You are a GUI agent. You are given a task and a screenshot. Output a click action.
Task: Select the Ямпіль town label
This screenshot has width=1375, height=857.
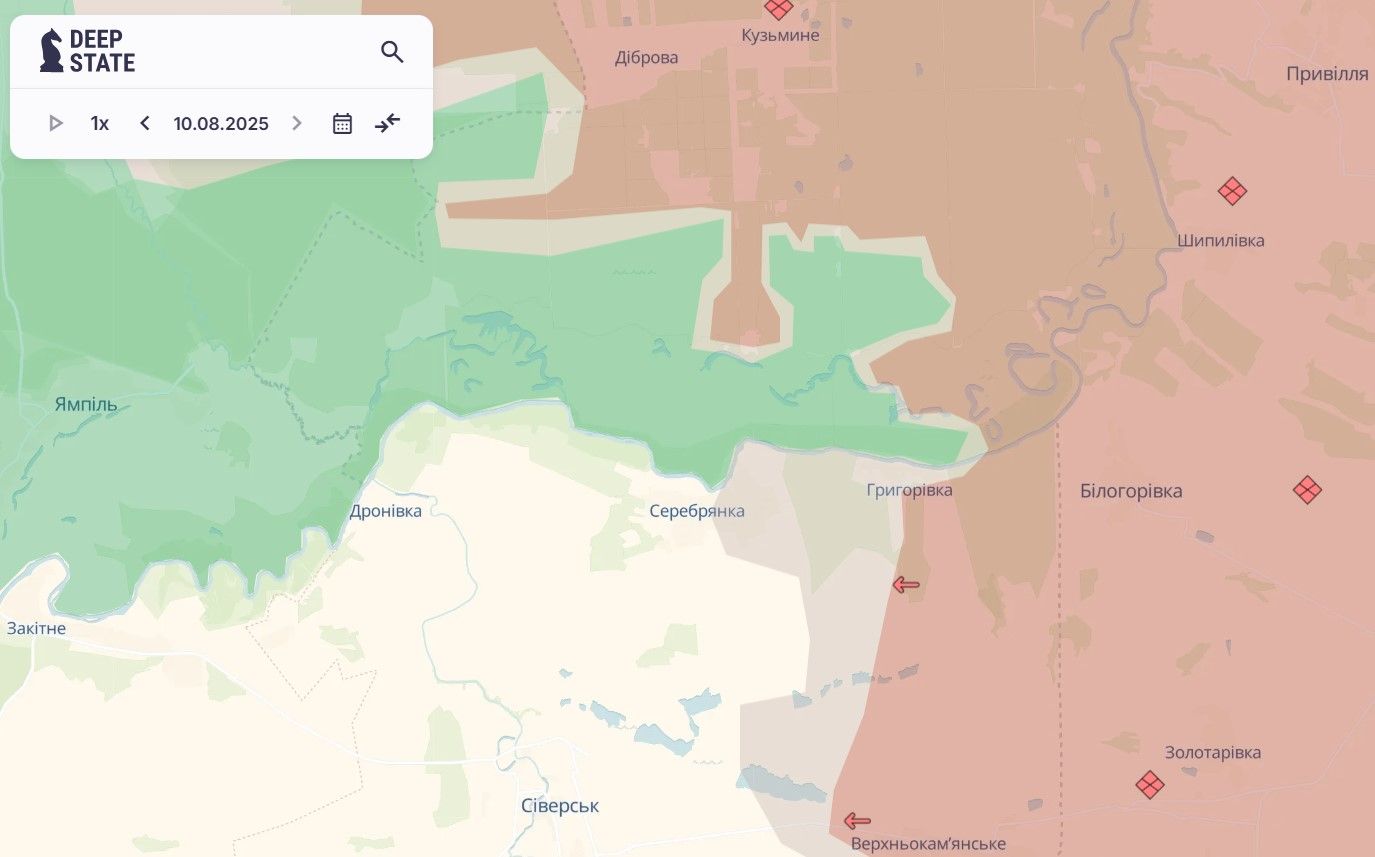click(86, 405)
